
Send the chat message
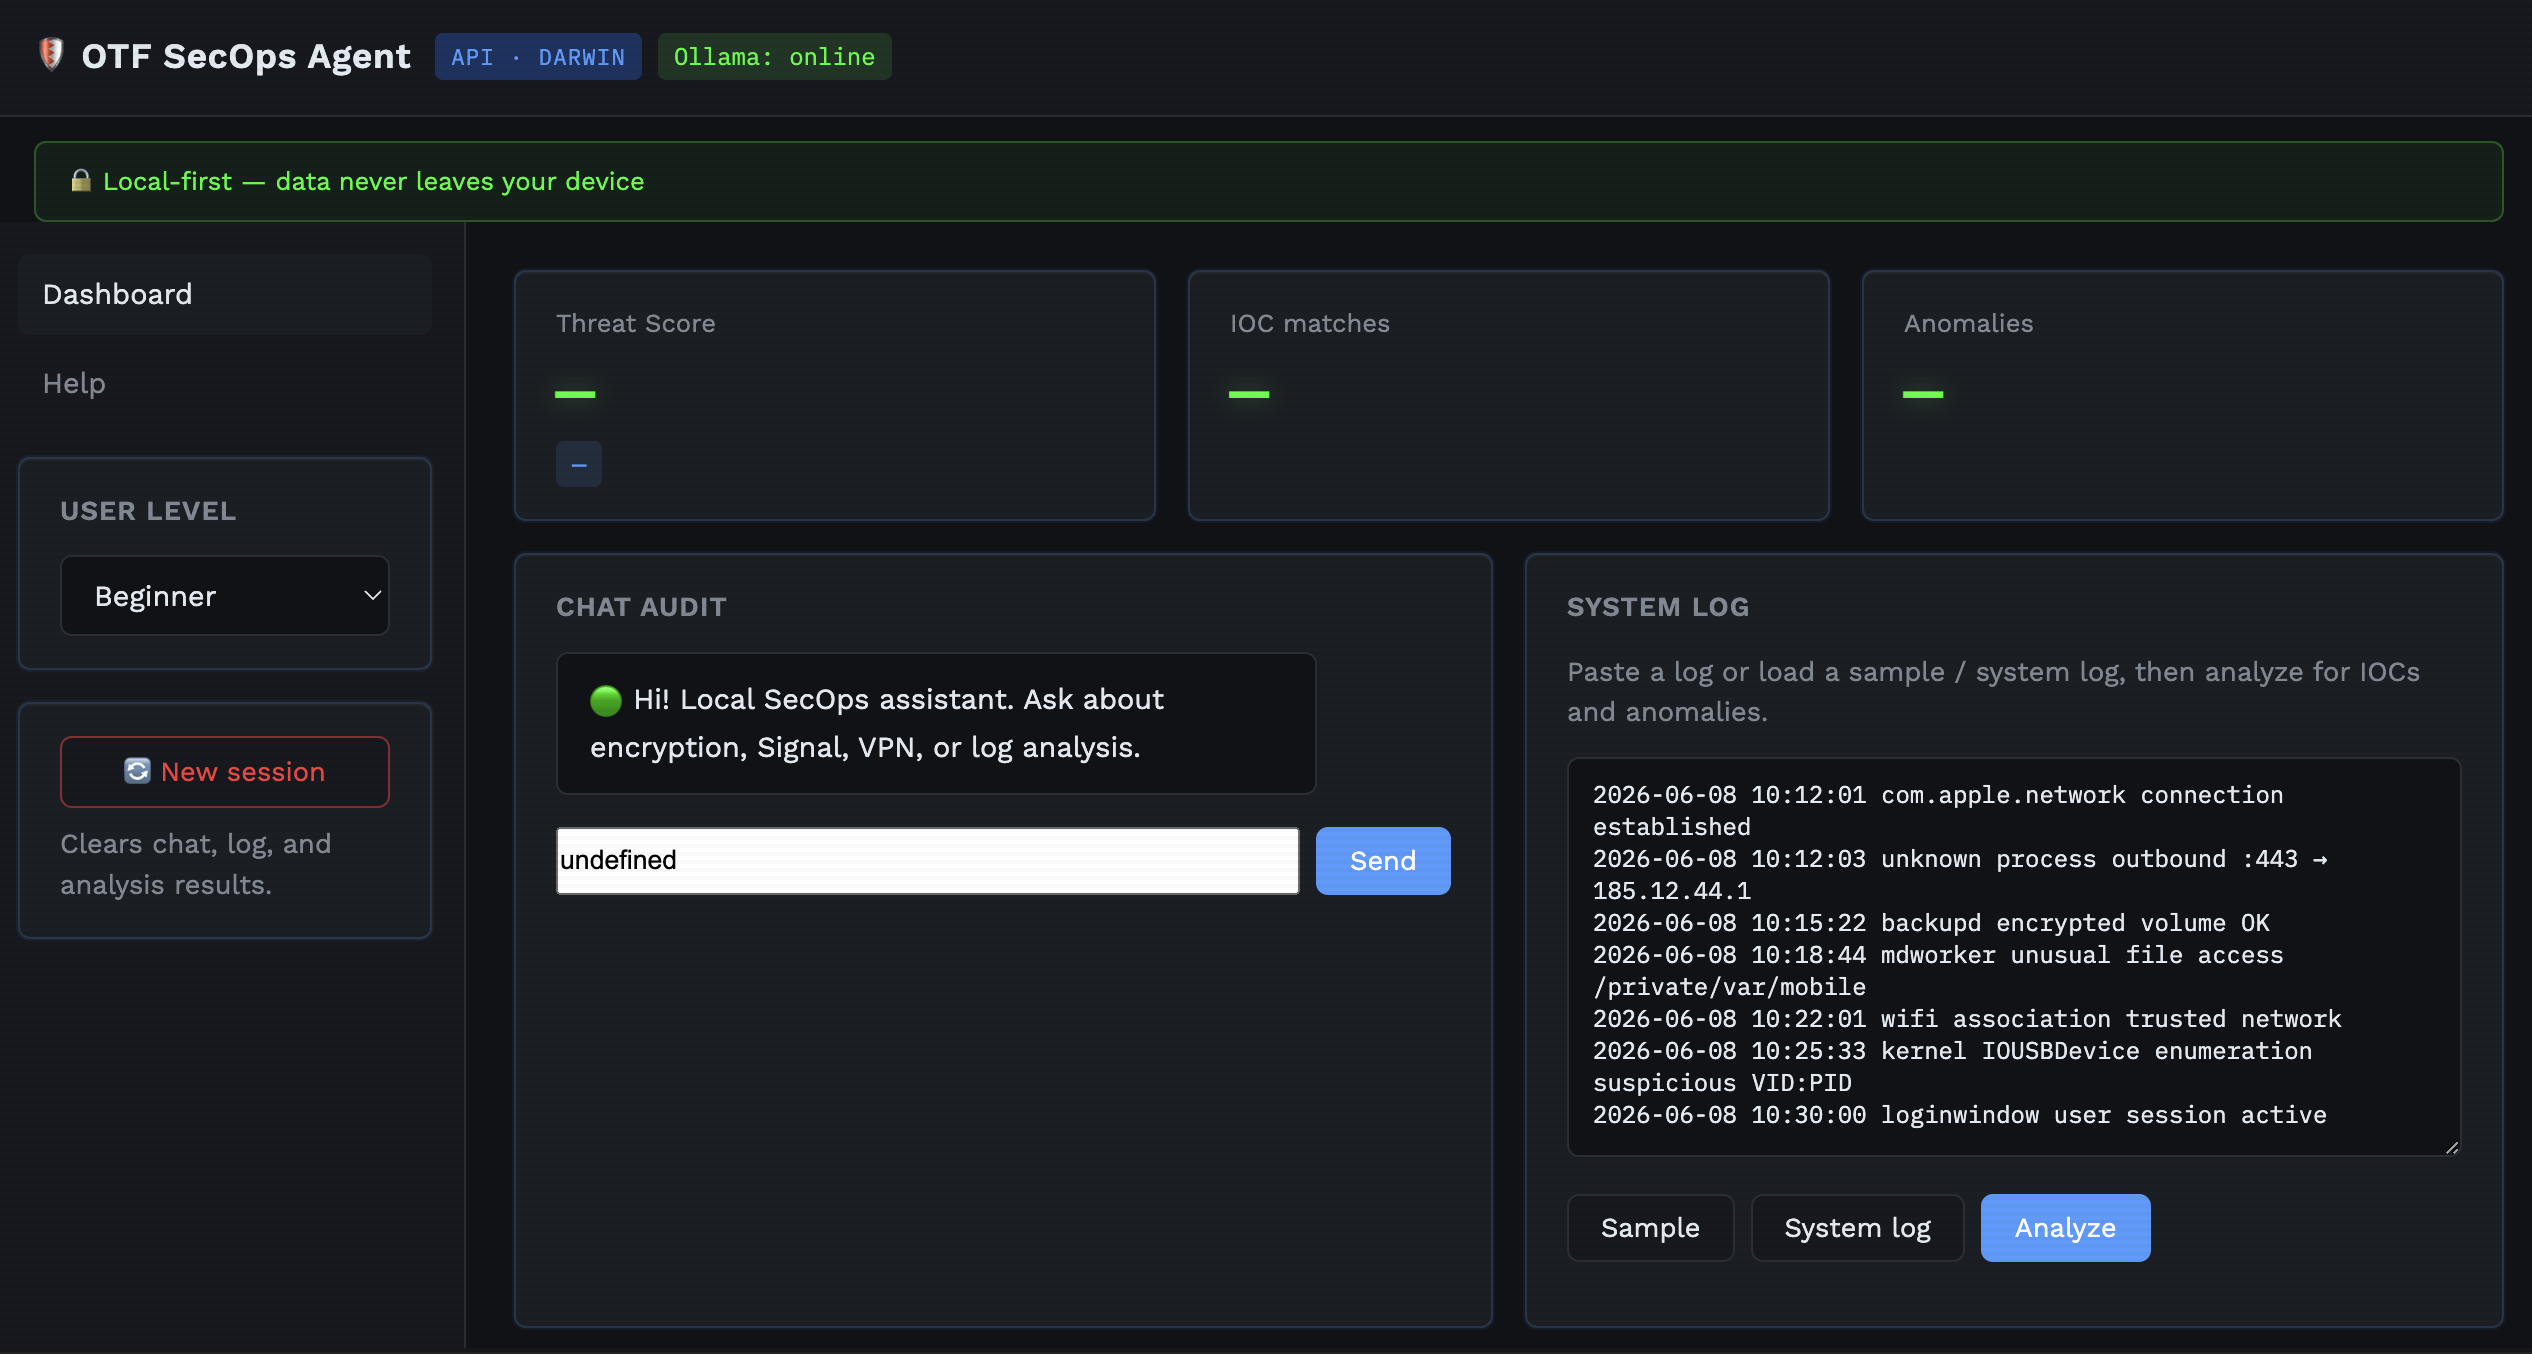point(1383,861)
